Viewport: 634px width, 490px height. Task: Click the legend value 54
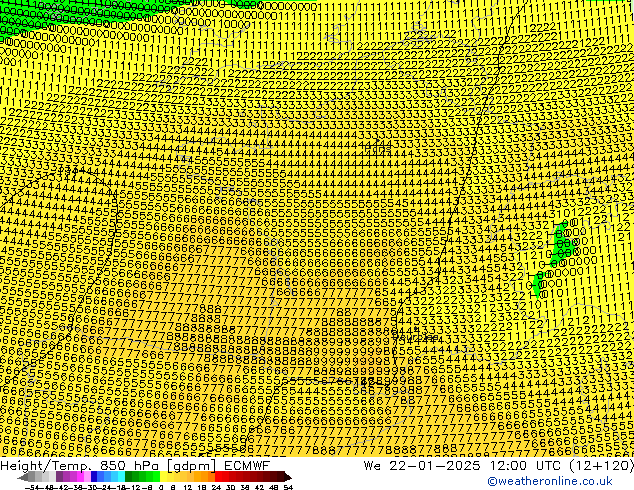click(288, 488)
